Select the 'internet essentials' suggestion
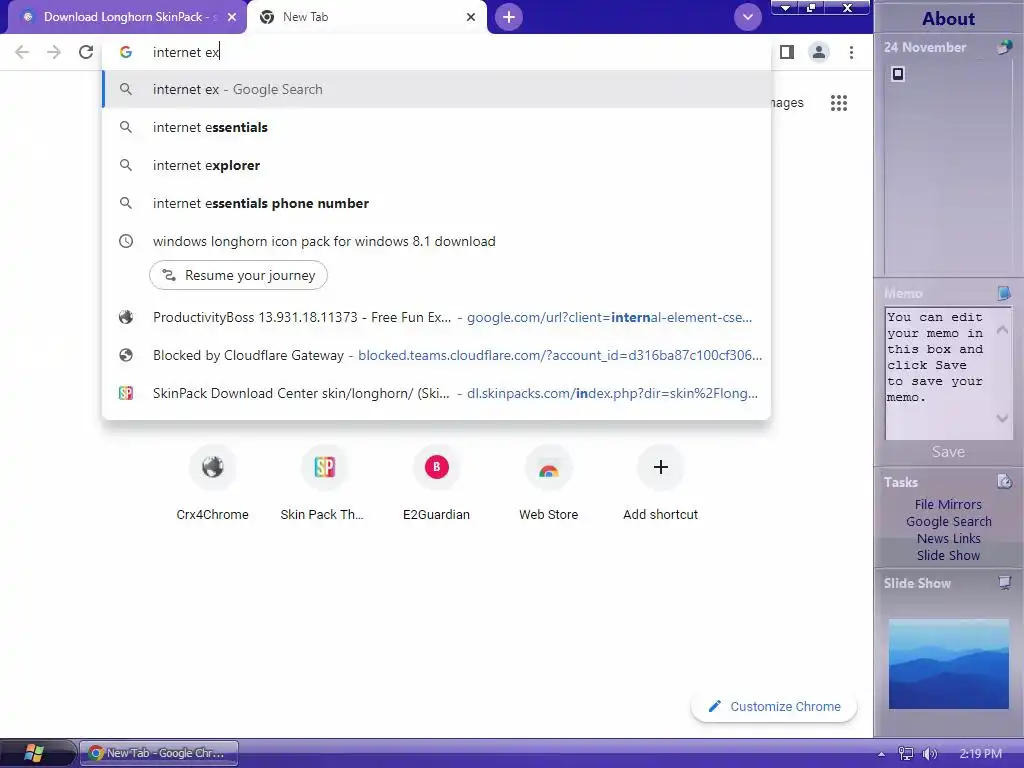Image resolution: width=1024 pixels, height=768 pixels. tap(436, 127)
